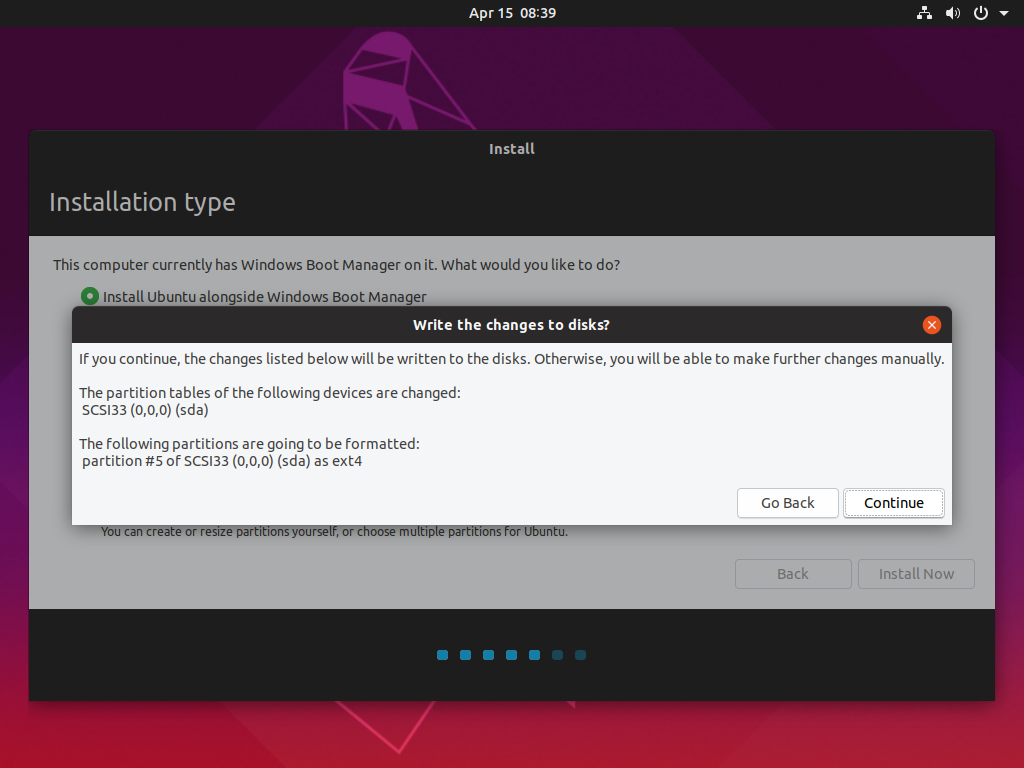The height and width of the screenshot is (768, 1024).
Task: Click the text 'SCSI33 (0,0,0) (sda)'
Action: [145, 410]
